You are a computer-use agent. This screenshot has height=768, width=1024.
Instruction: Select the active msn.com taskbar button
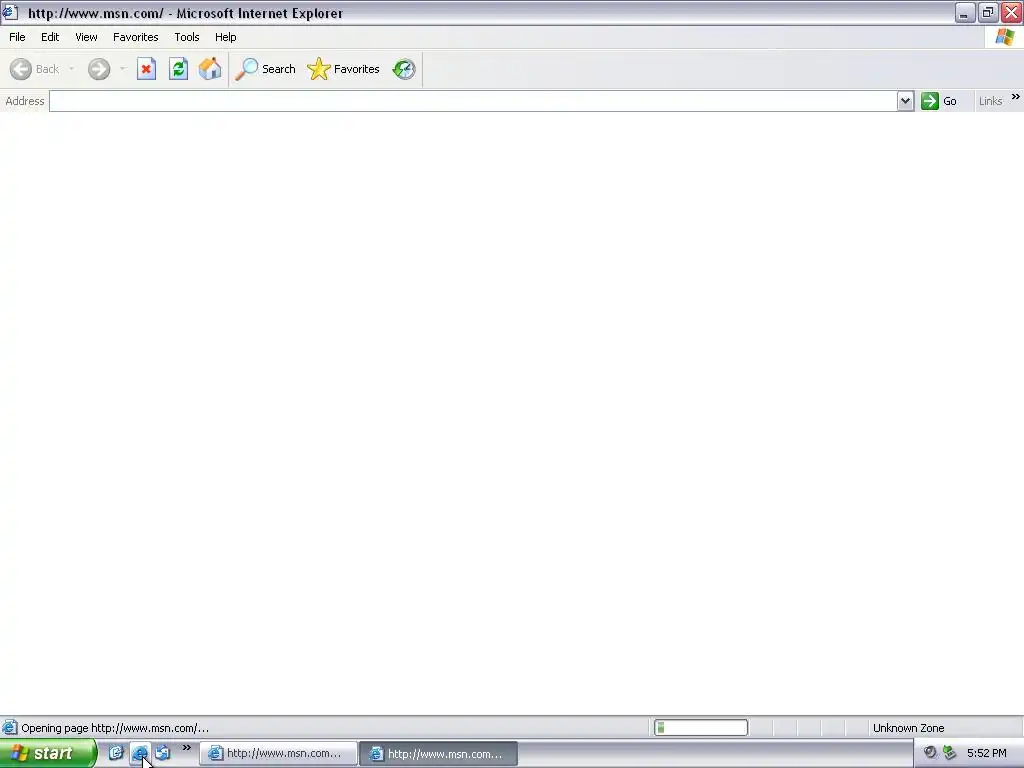click(x=439, y=754)
